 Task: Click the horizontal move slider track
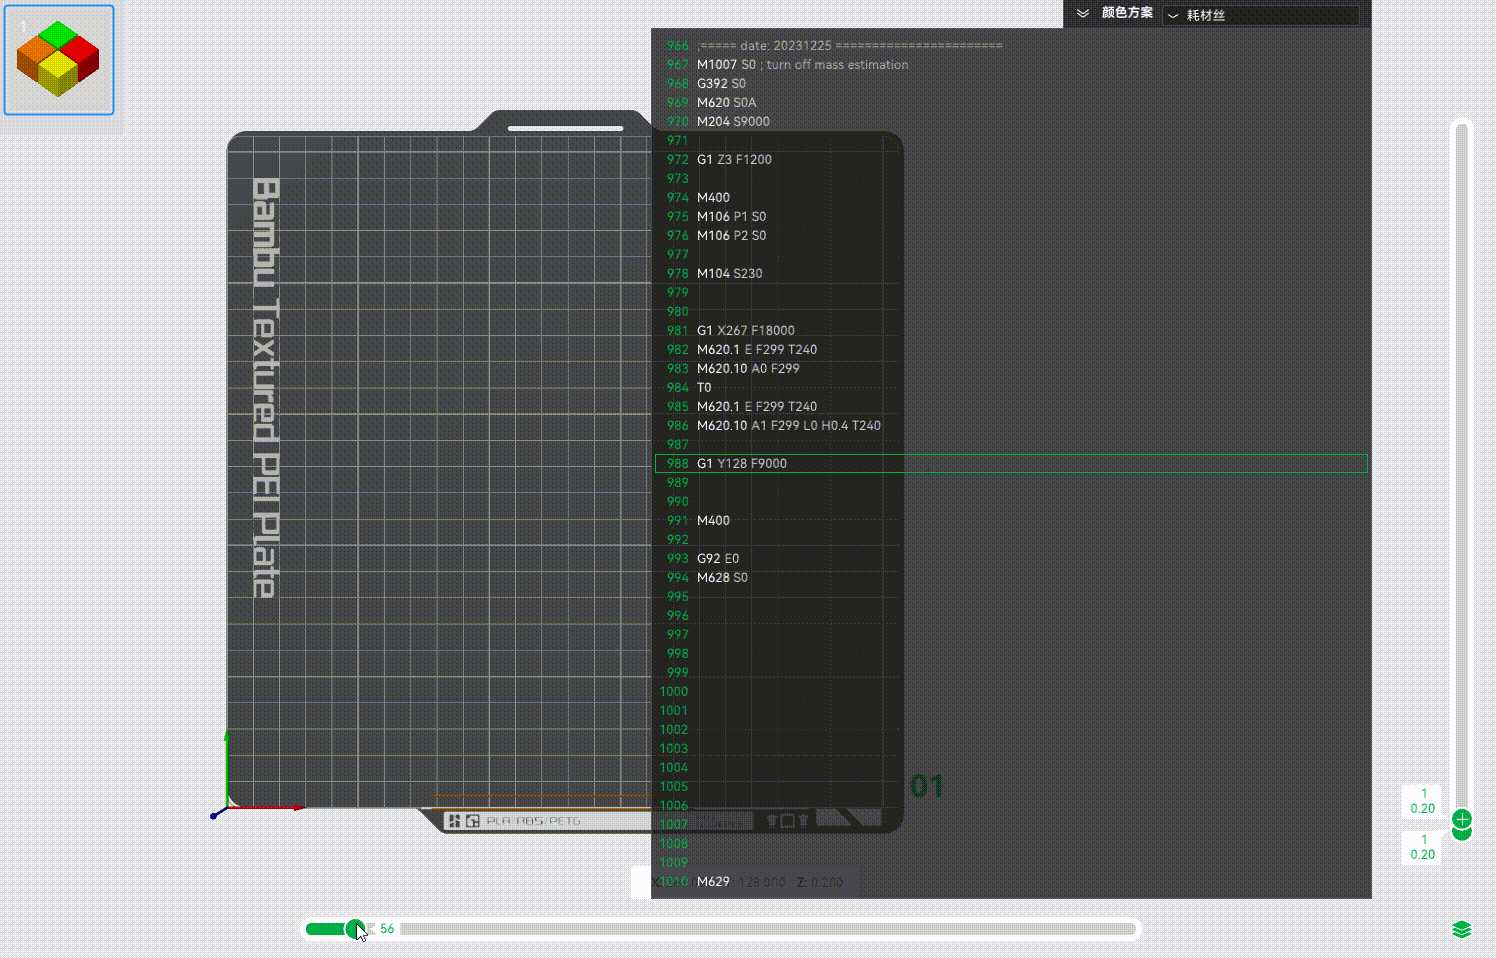tap(721, 929)
